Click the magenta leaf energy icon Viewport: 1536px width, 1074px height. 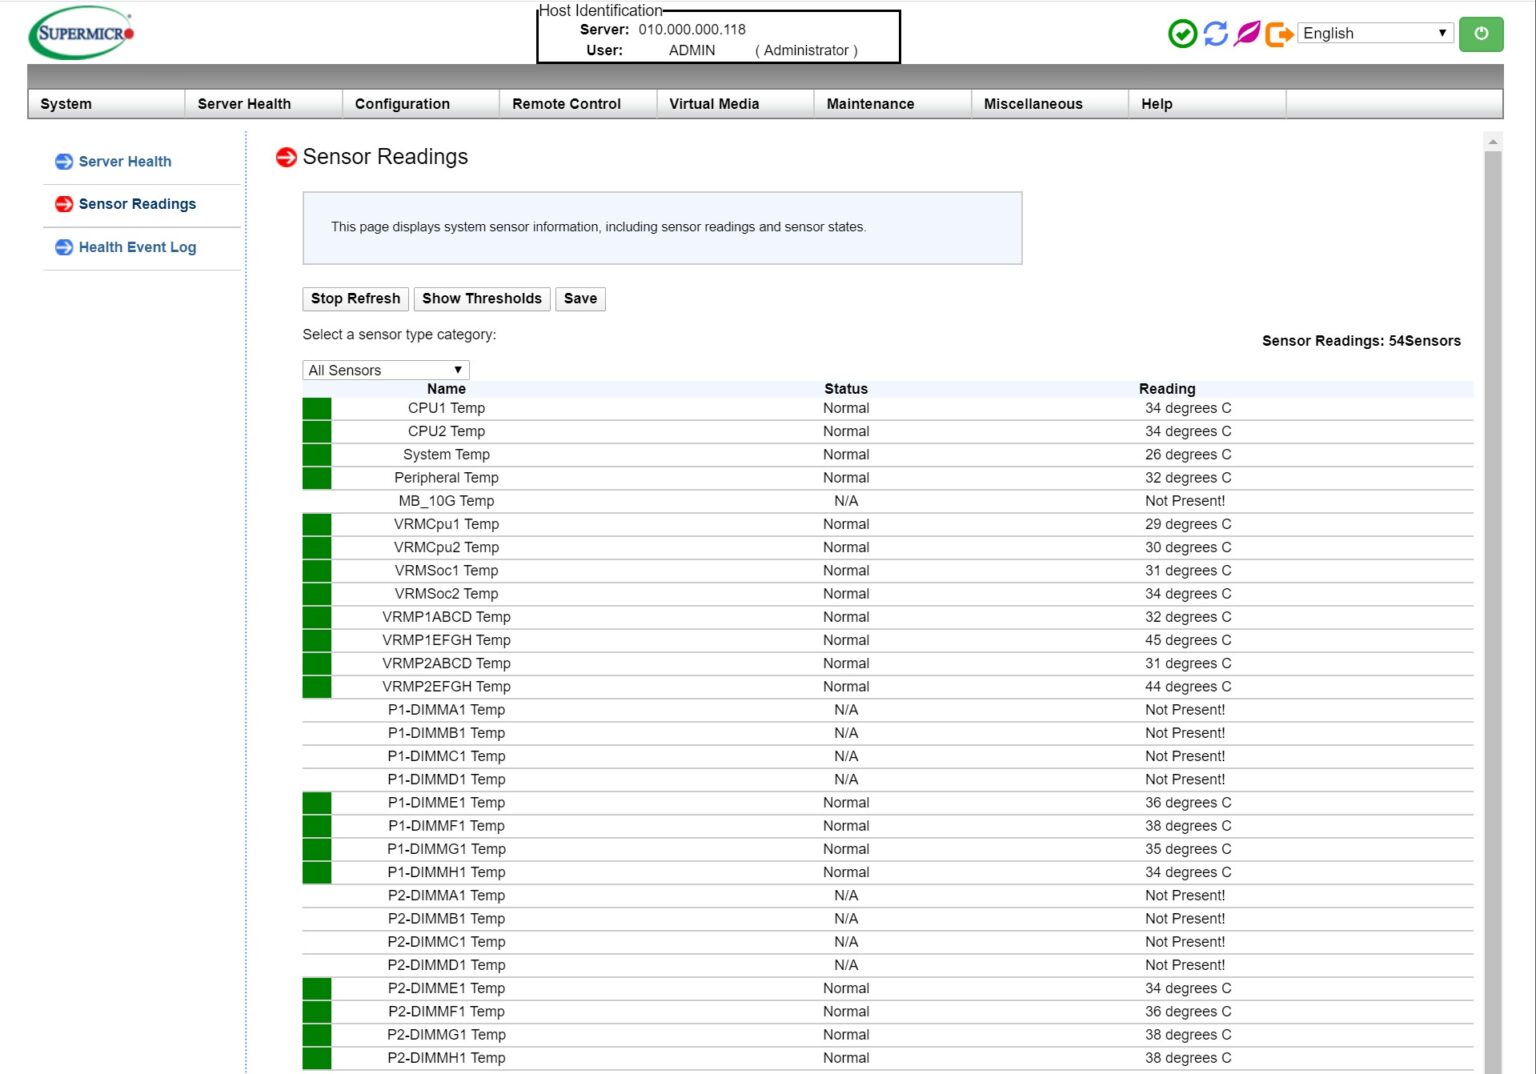(x=1246, y=33)
